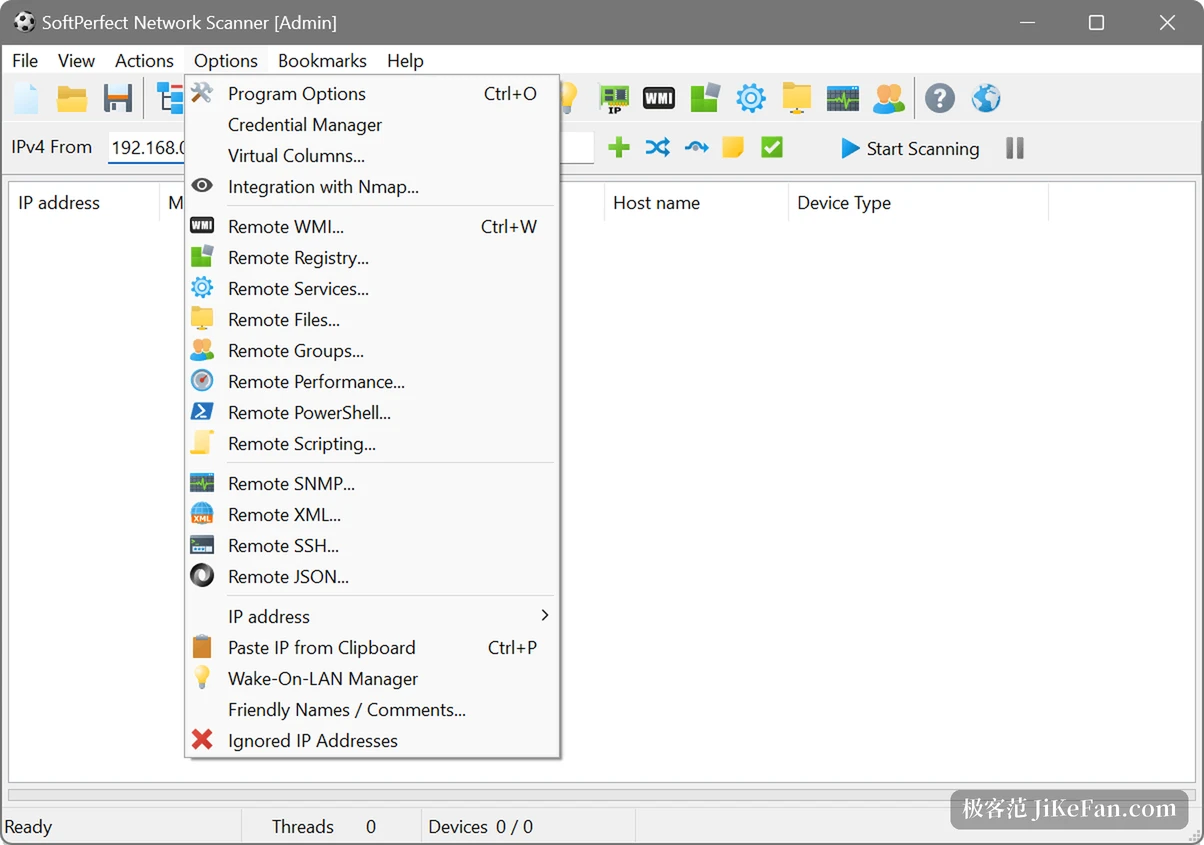This screenshot has width=1204, height=845.
Task: Open Remote SSH... menu entry
Action: 372,546
